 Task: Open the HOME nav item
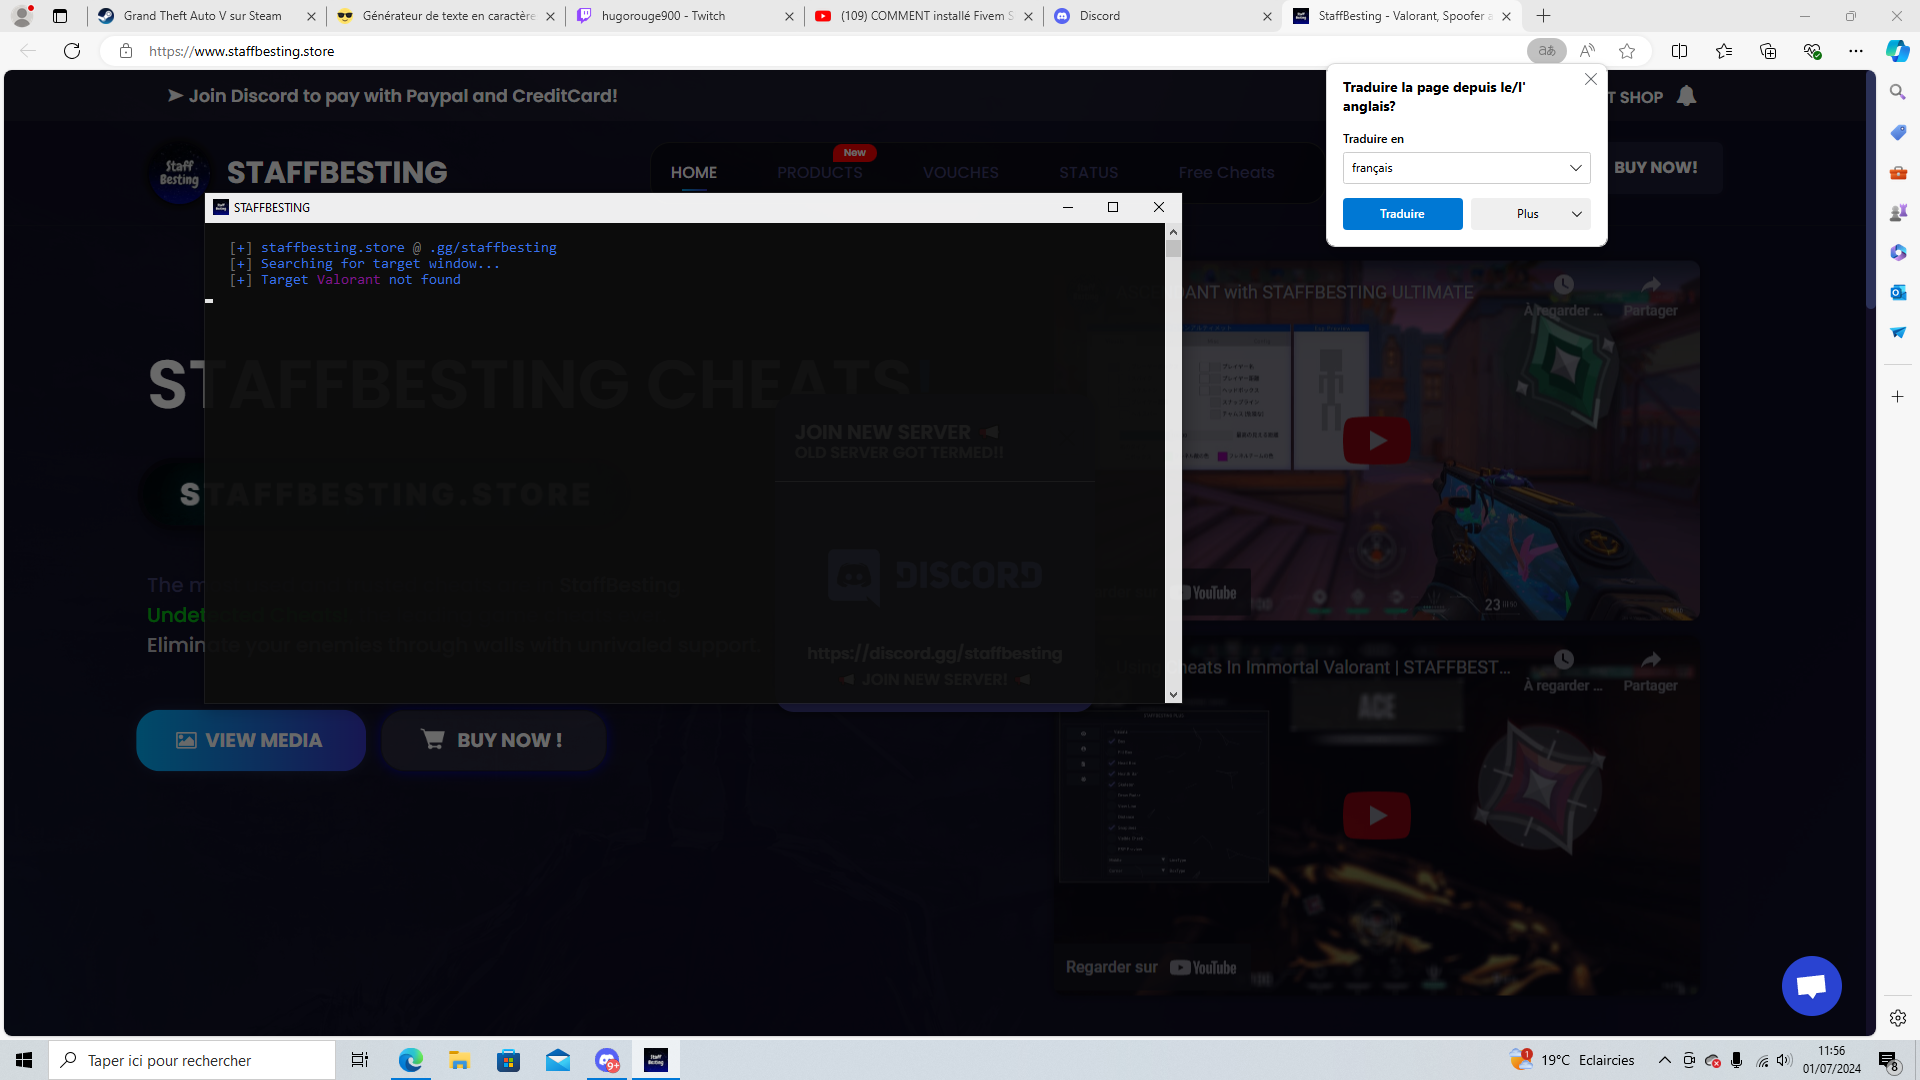tap(694, 173)
